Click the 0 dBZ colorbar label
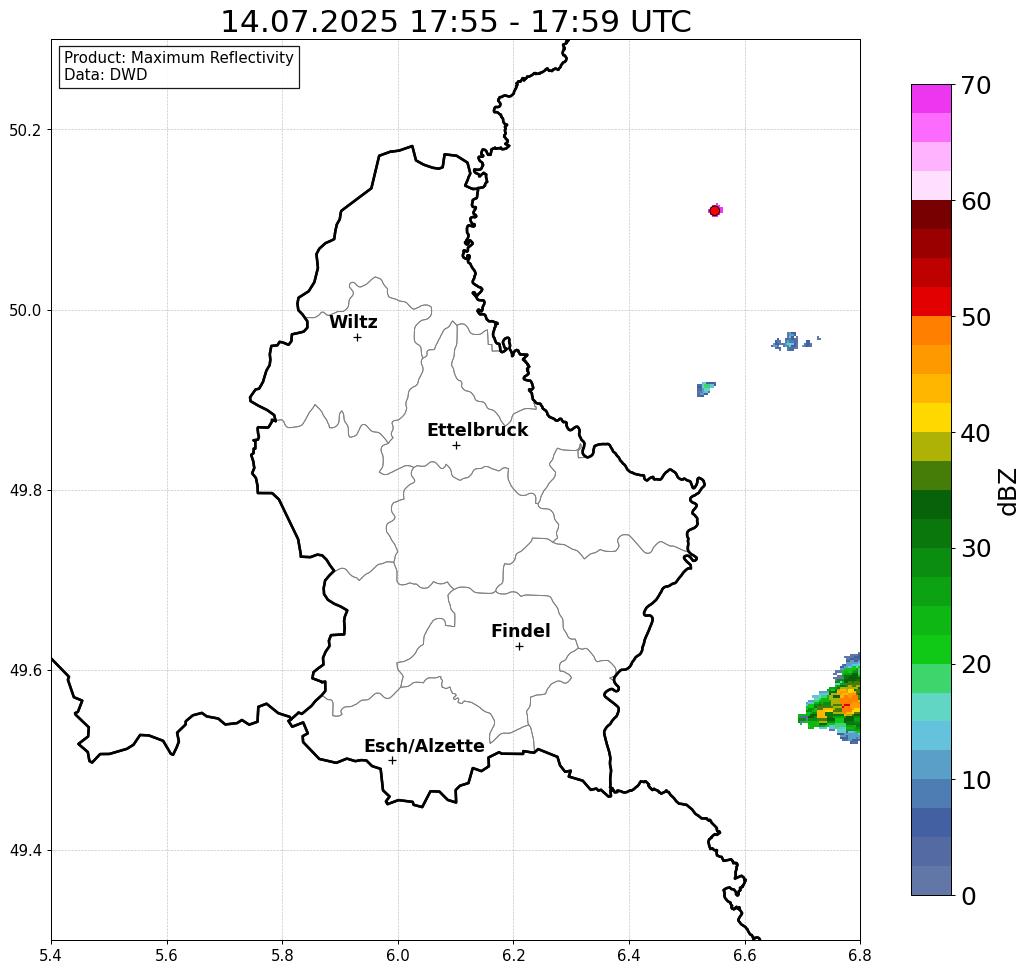 (969, 896)
